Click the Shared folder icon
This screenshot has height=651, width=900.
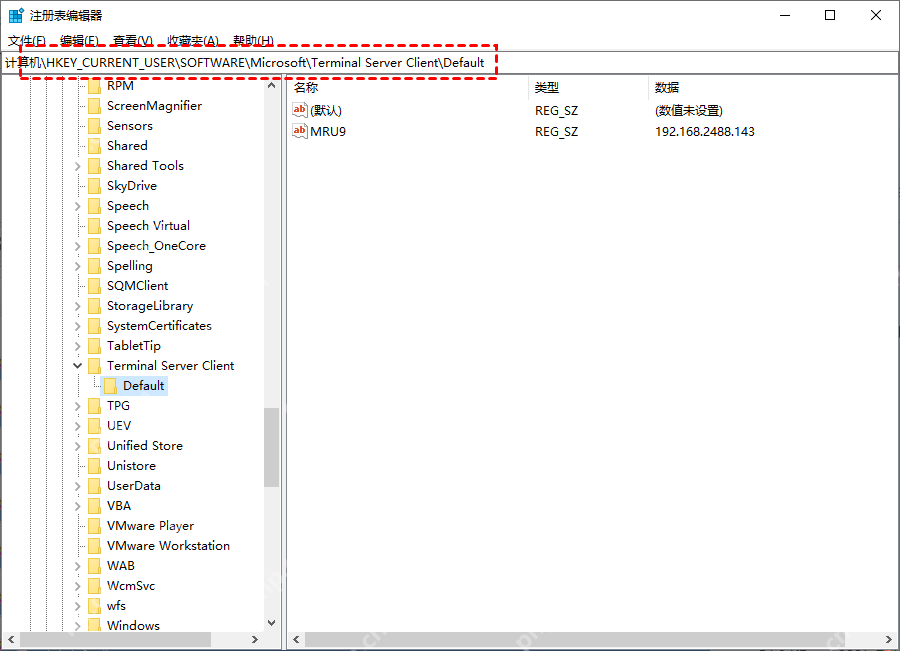pos(95,146)
